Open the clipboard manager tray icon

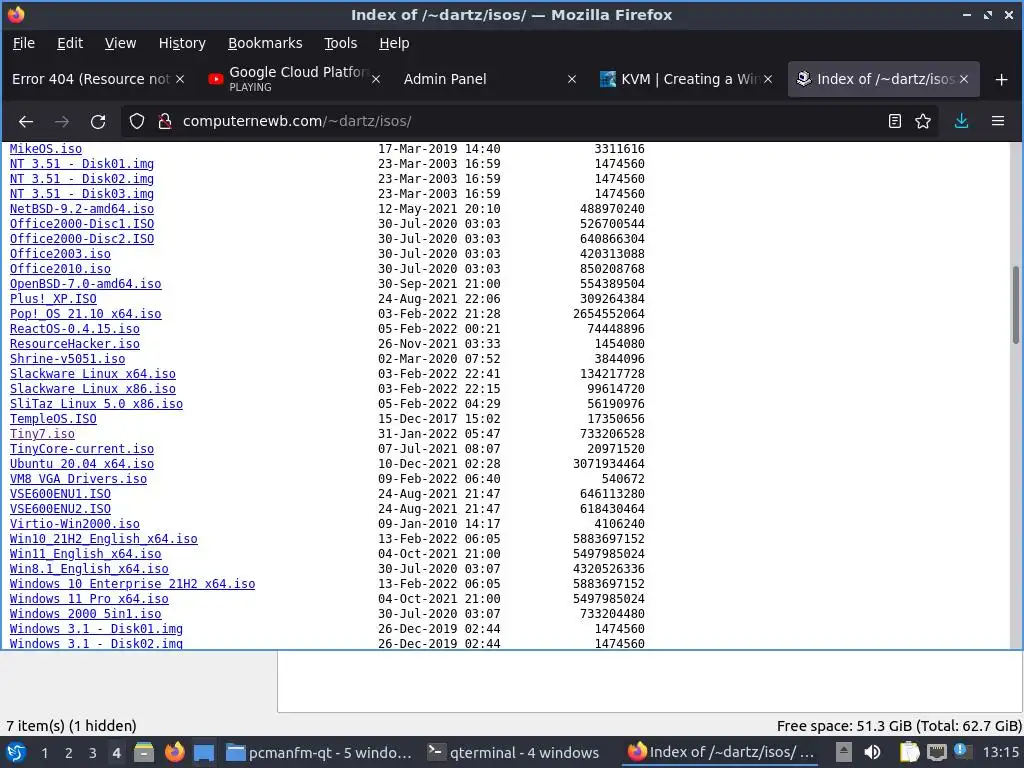(x=908, y=752)
